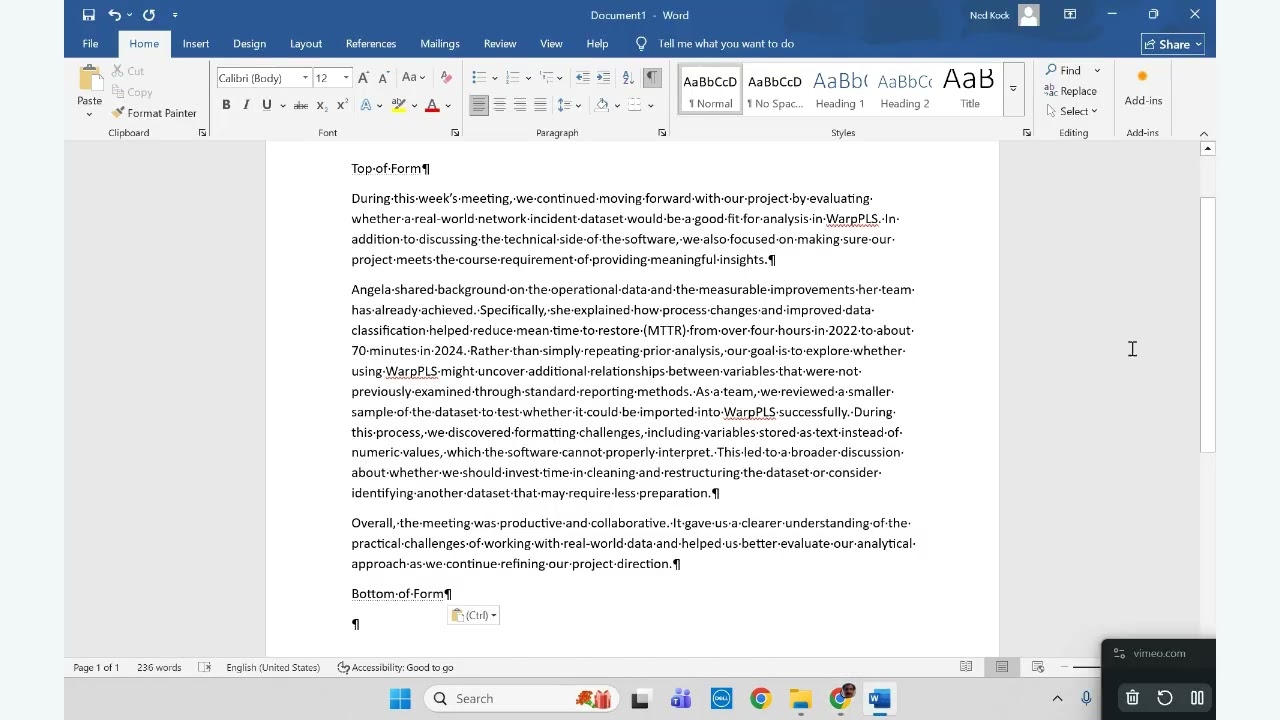The height and width of the screenshot is (720, 1280).
Task: Switch to the Mailings tab
Action: (440, 44)
